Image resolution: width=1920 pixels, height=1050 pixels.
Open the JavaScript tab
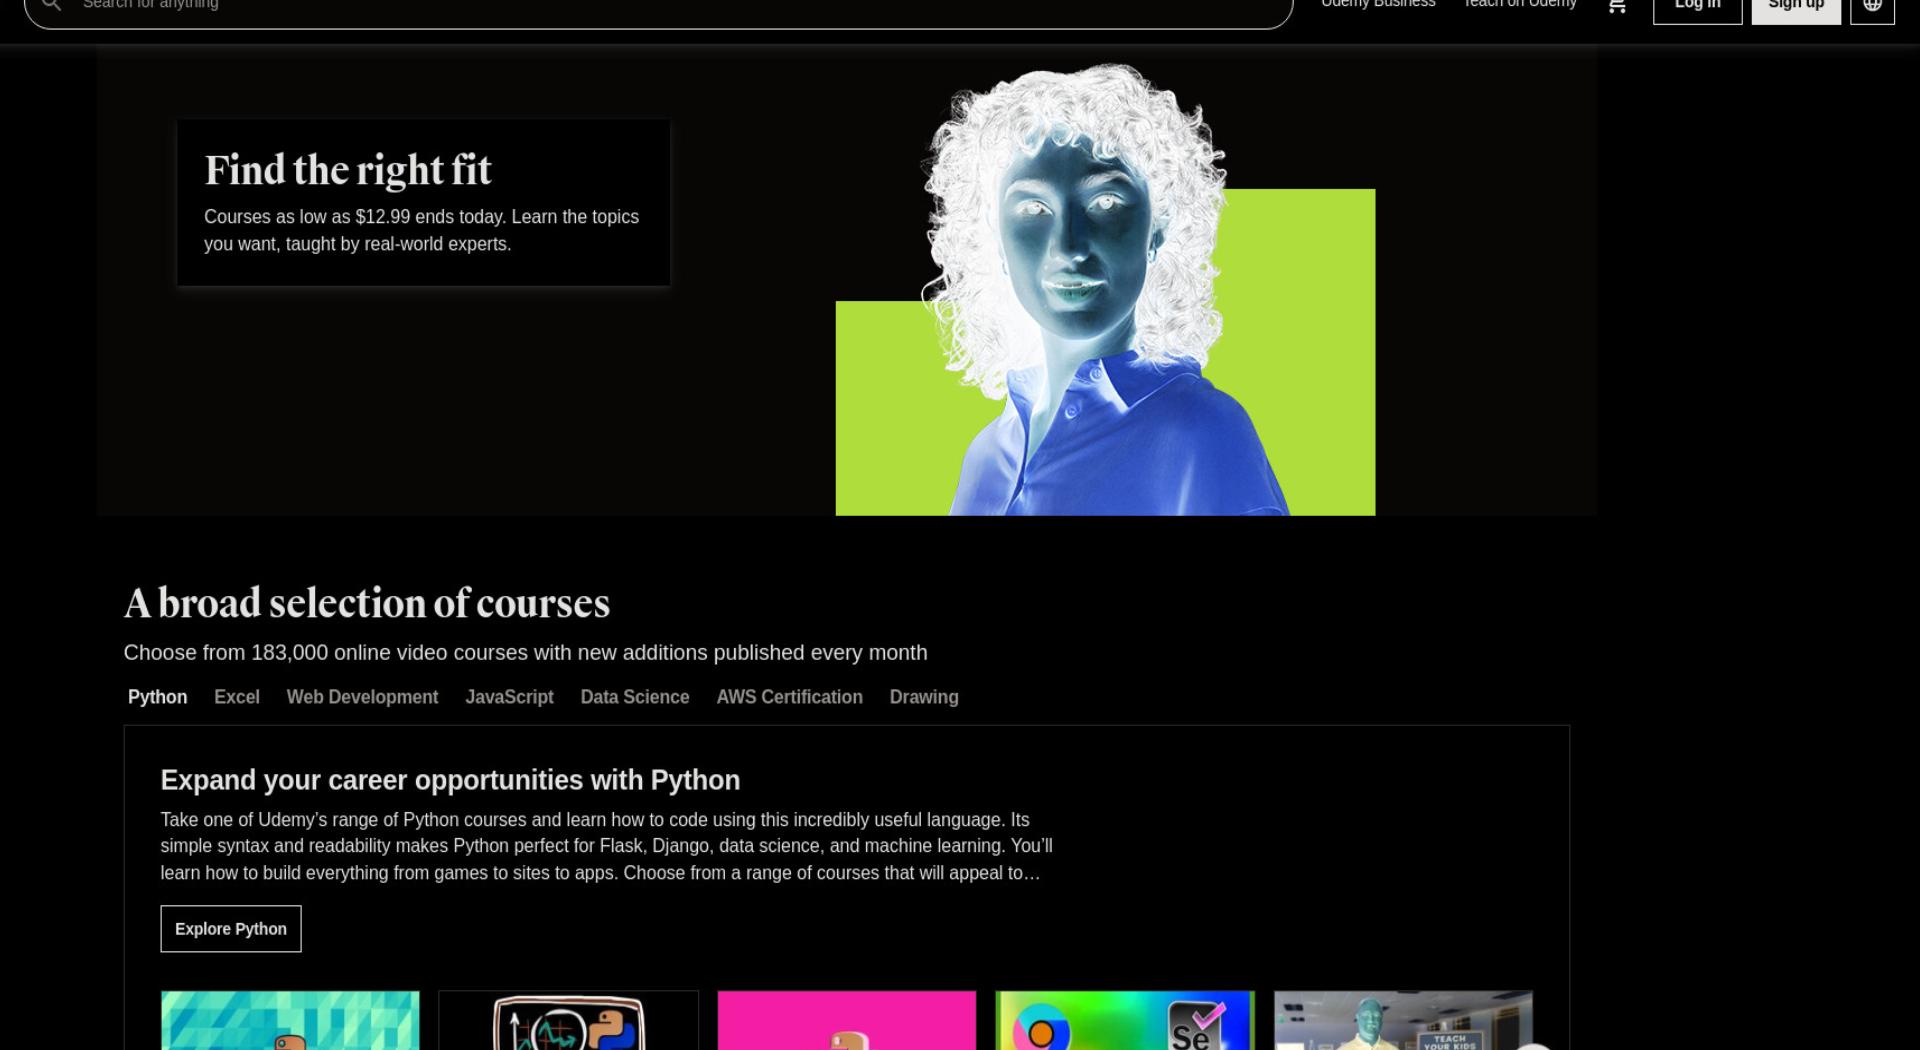pos(509,697)
